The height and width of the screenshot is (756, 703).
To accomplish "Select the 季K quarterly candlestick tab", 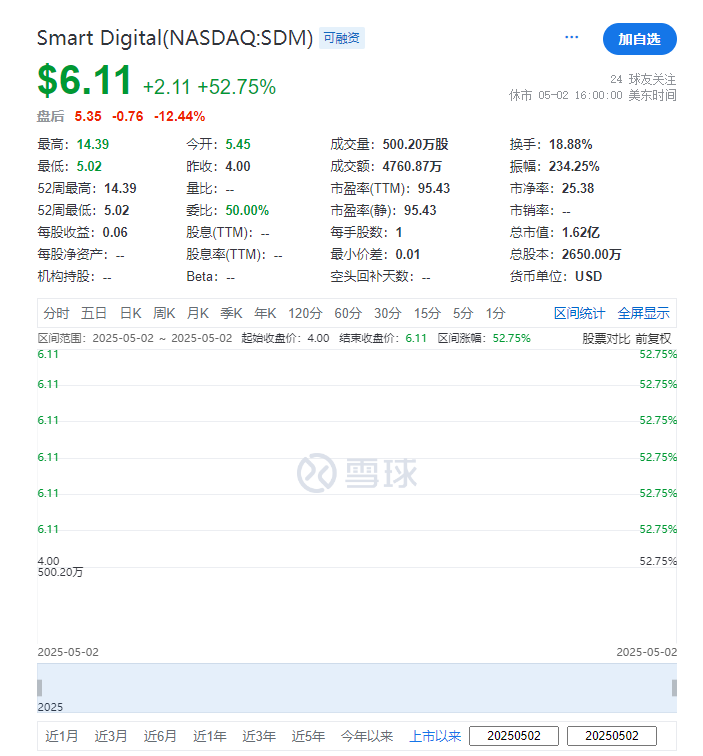I will pos(231,313).
